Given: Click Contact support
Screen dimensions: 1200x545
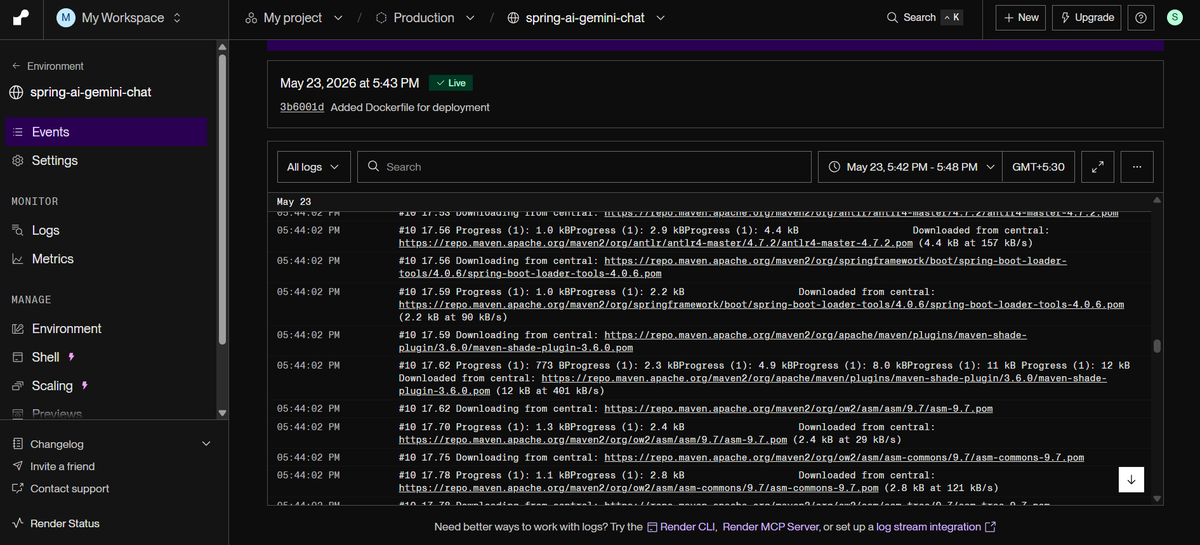Looking at the screenshot, I should 70,489.
